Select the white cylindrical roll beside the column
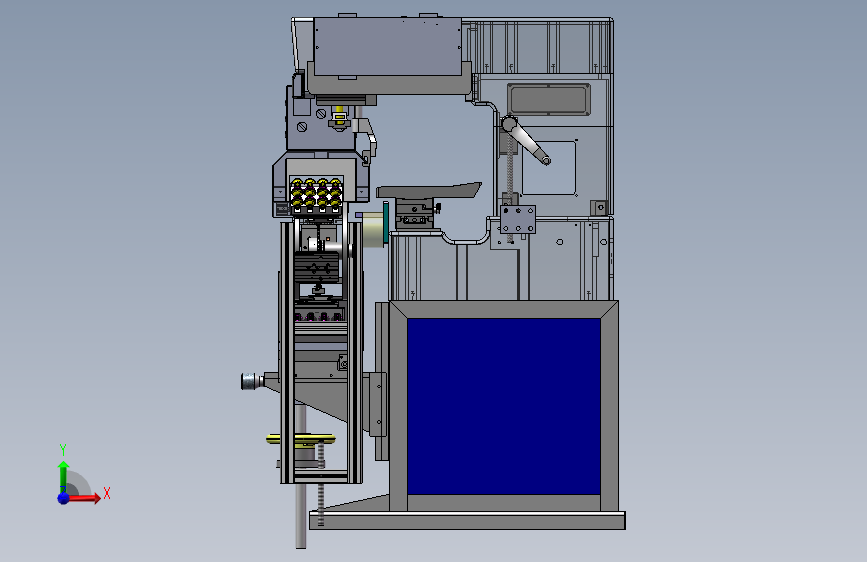867x562 pixels. point(373,231)
